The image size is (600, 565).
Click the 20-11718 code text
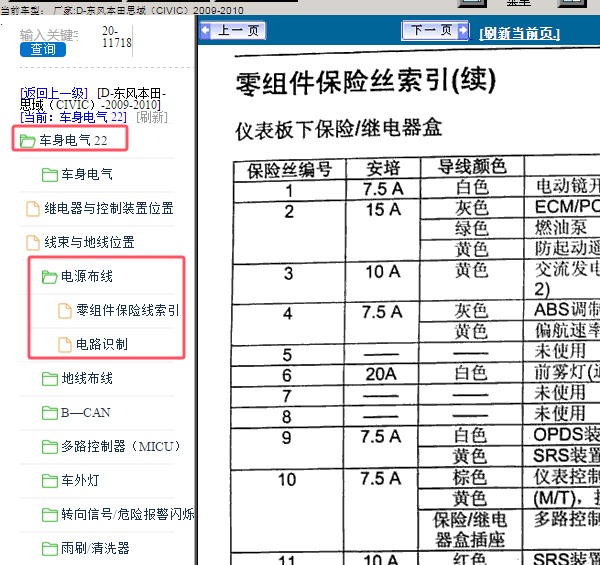(x=117, y=36)
